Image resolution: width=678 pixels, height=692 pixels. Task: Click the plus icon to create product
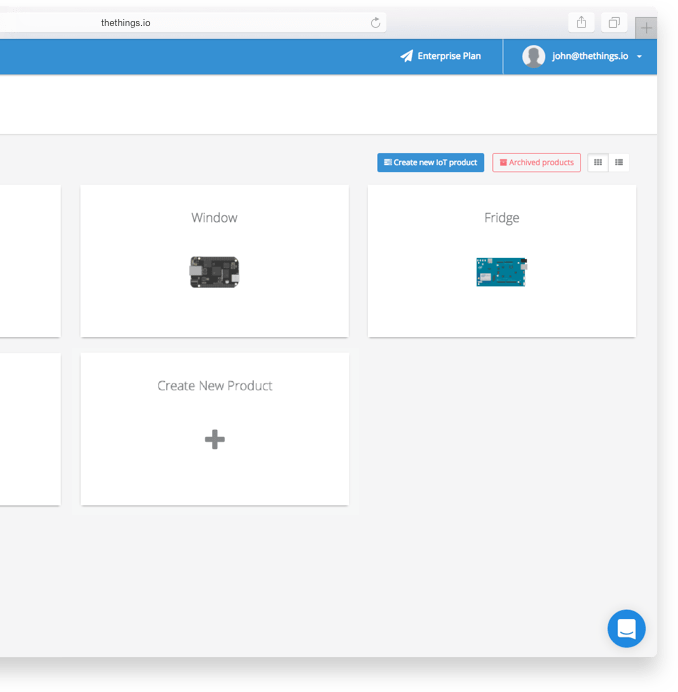click(215, 439)
